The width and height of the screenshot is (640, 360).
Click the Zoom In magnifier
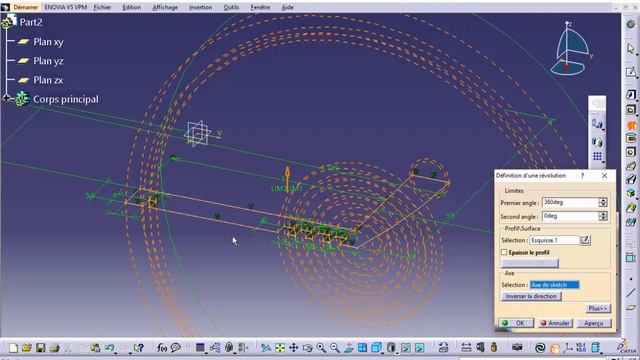[x=321, y=348]
